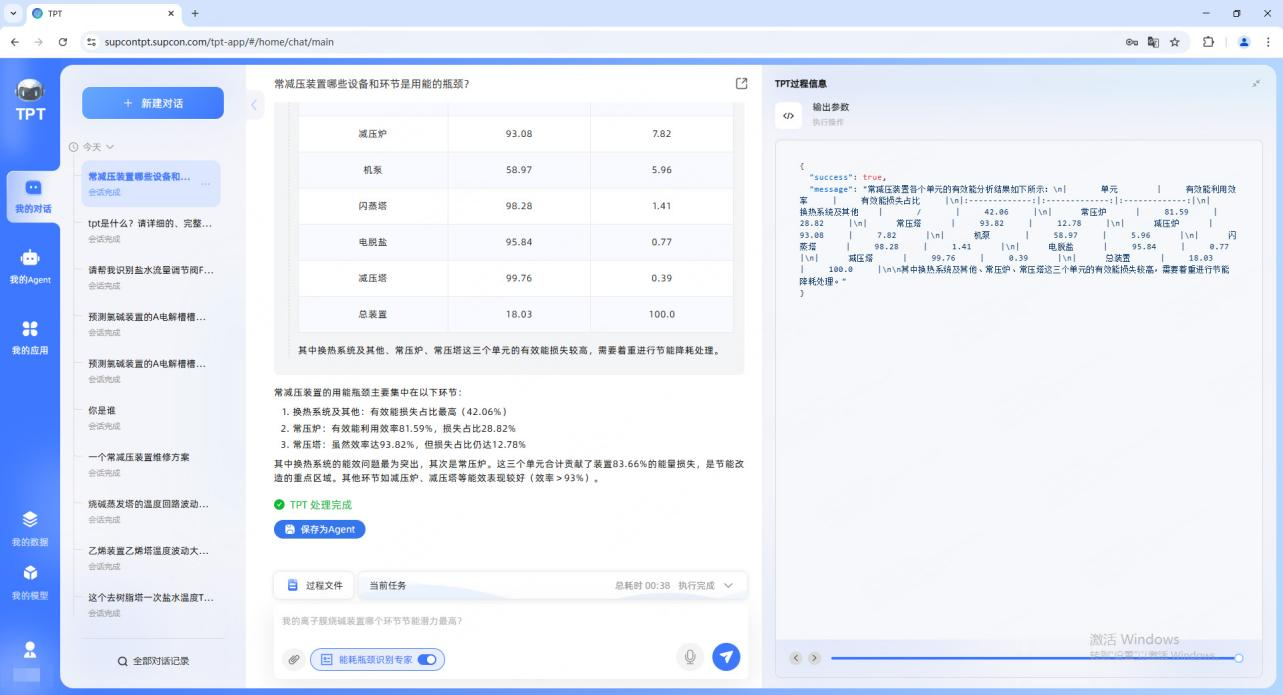Click the browser reload button
The height and width of the screenshot is (695, 1283).
point(63,42)
